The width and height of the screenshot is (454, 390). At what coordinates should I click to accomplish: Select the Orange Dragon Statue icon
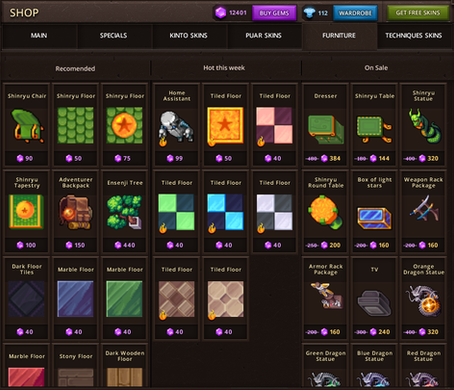click(424, 300)
